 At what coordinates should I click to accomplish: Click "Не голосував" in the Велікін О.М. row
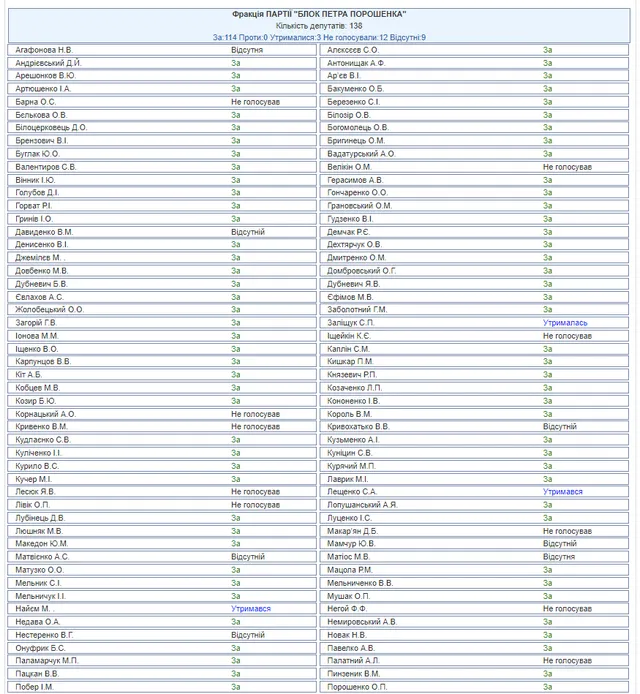pyautogui.click(x=567, y=167)
